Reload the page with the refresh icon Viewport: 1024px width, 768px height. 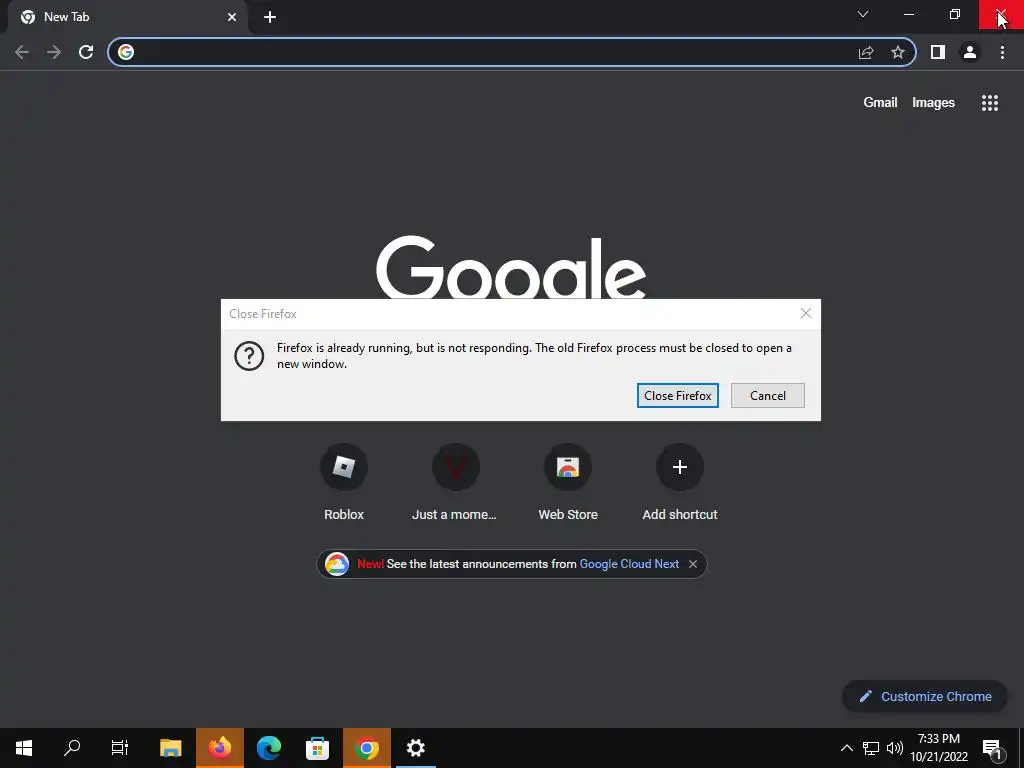click(x=86, y=52)
